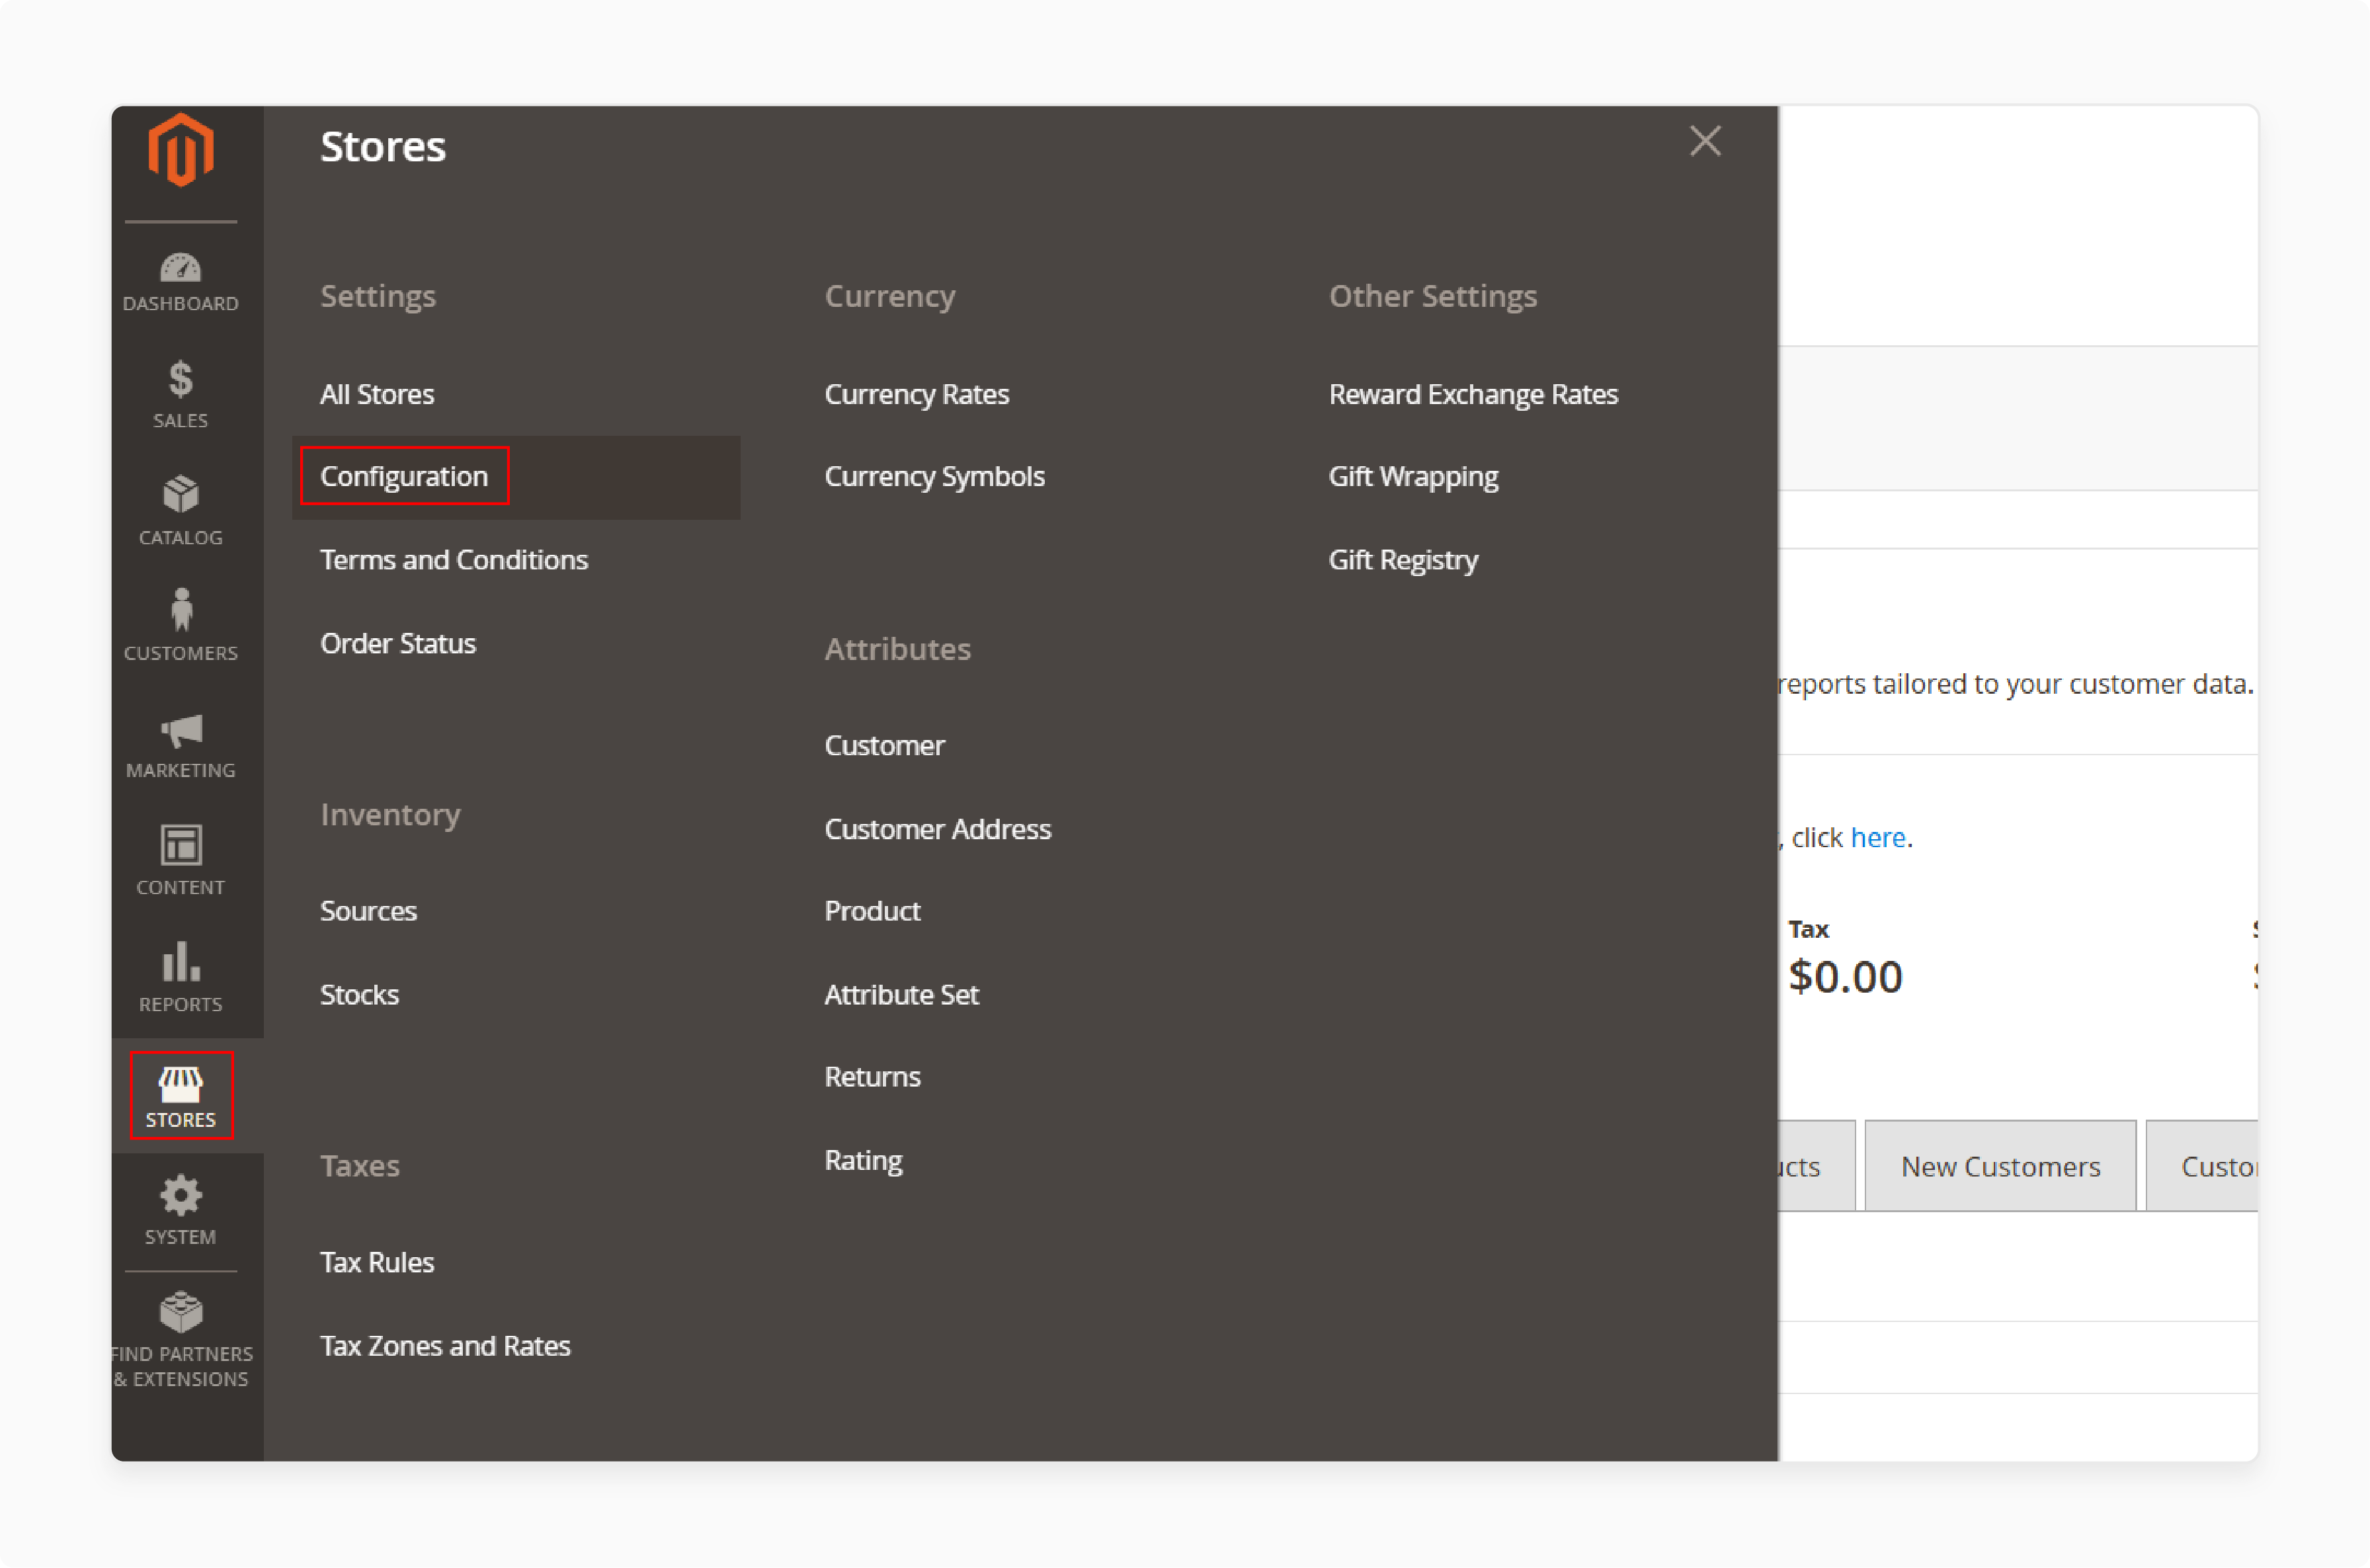The height and width of the screenshot is (1568, 2370).
Task: Open Gift Registry settings
Action: pos(1403,559)
